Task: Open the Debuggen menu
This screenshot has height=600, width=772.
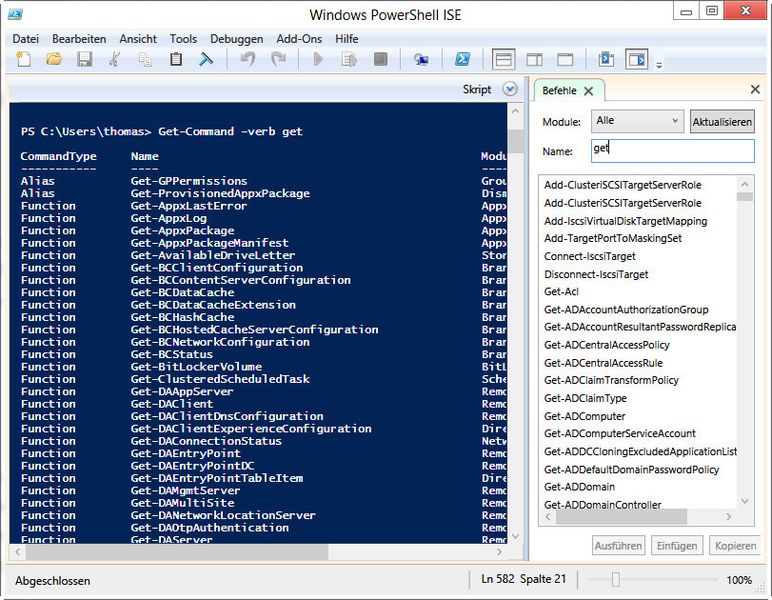Action: (x=236, y=39)
